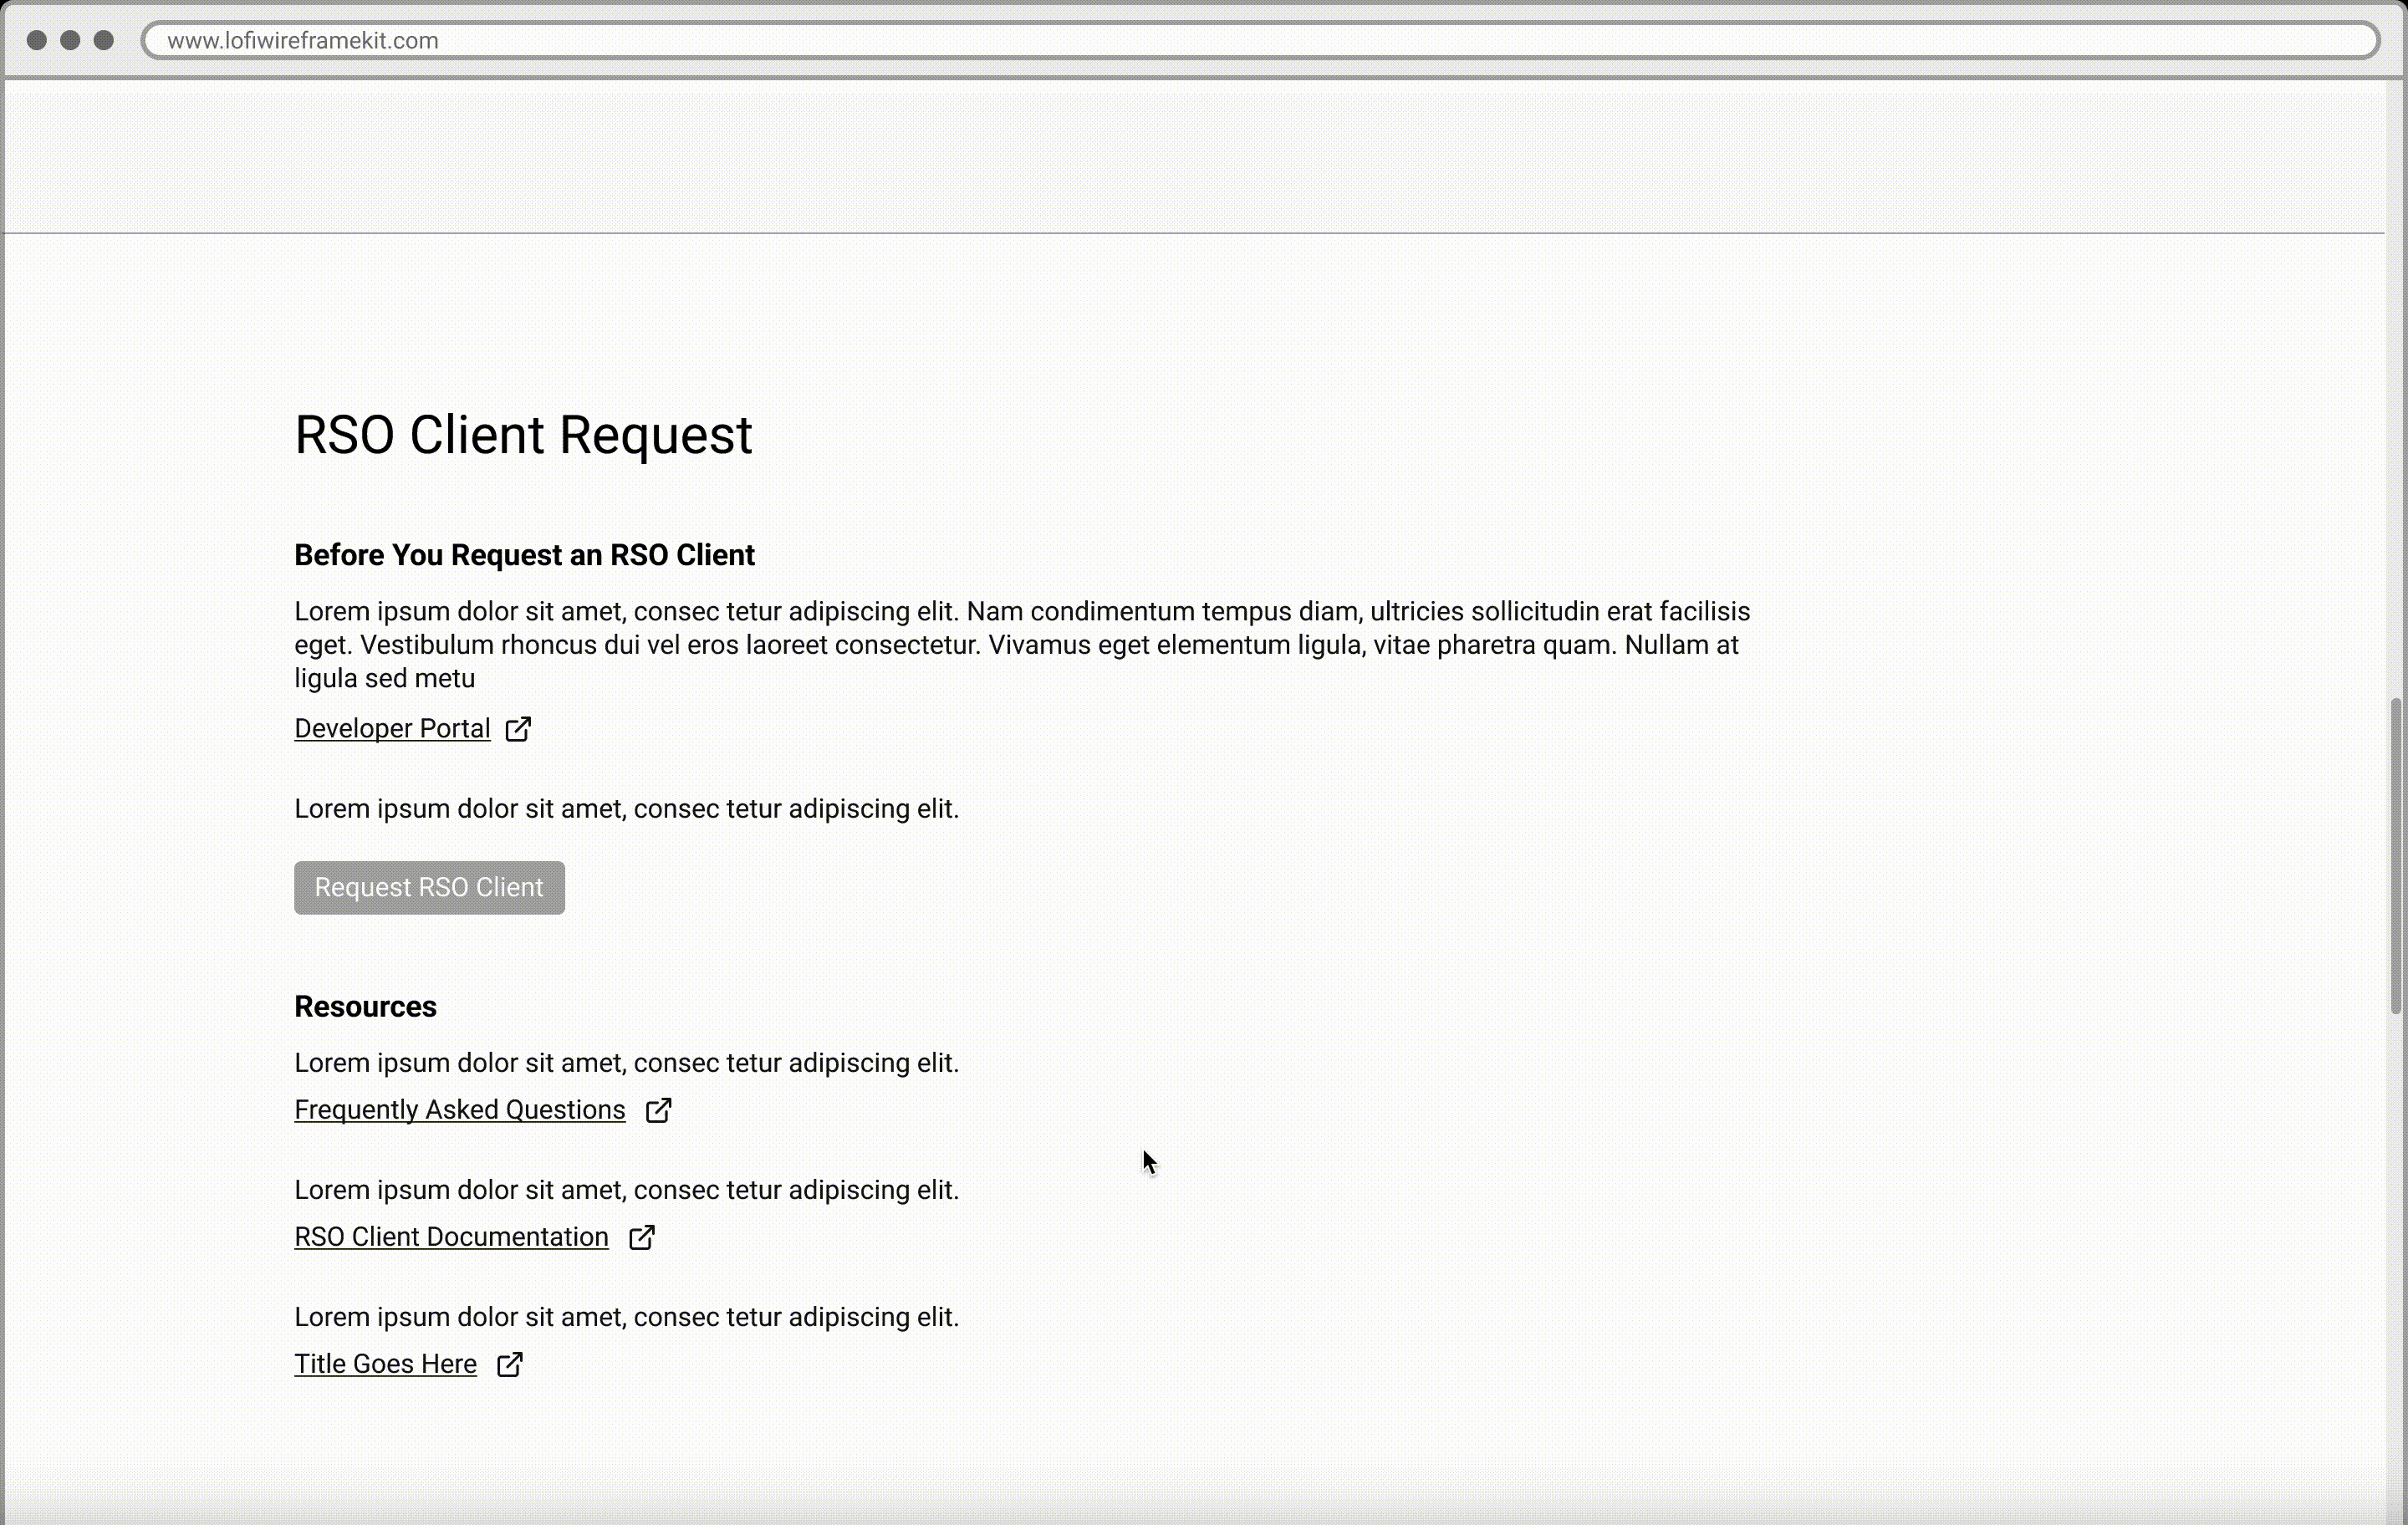
Task: Follow the RSO Client Documentation link
Action: click(x=451, y=1237)
